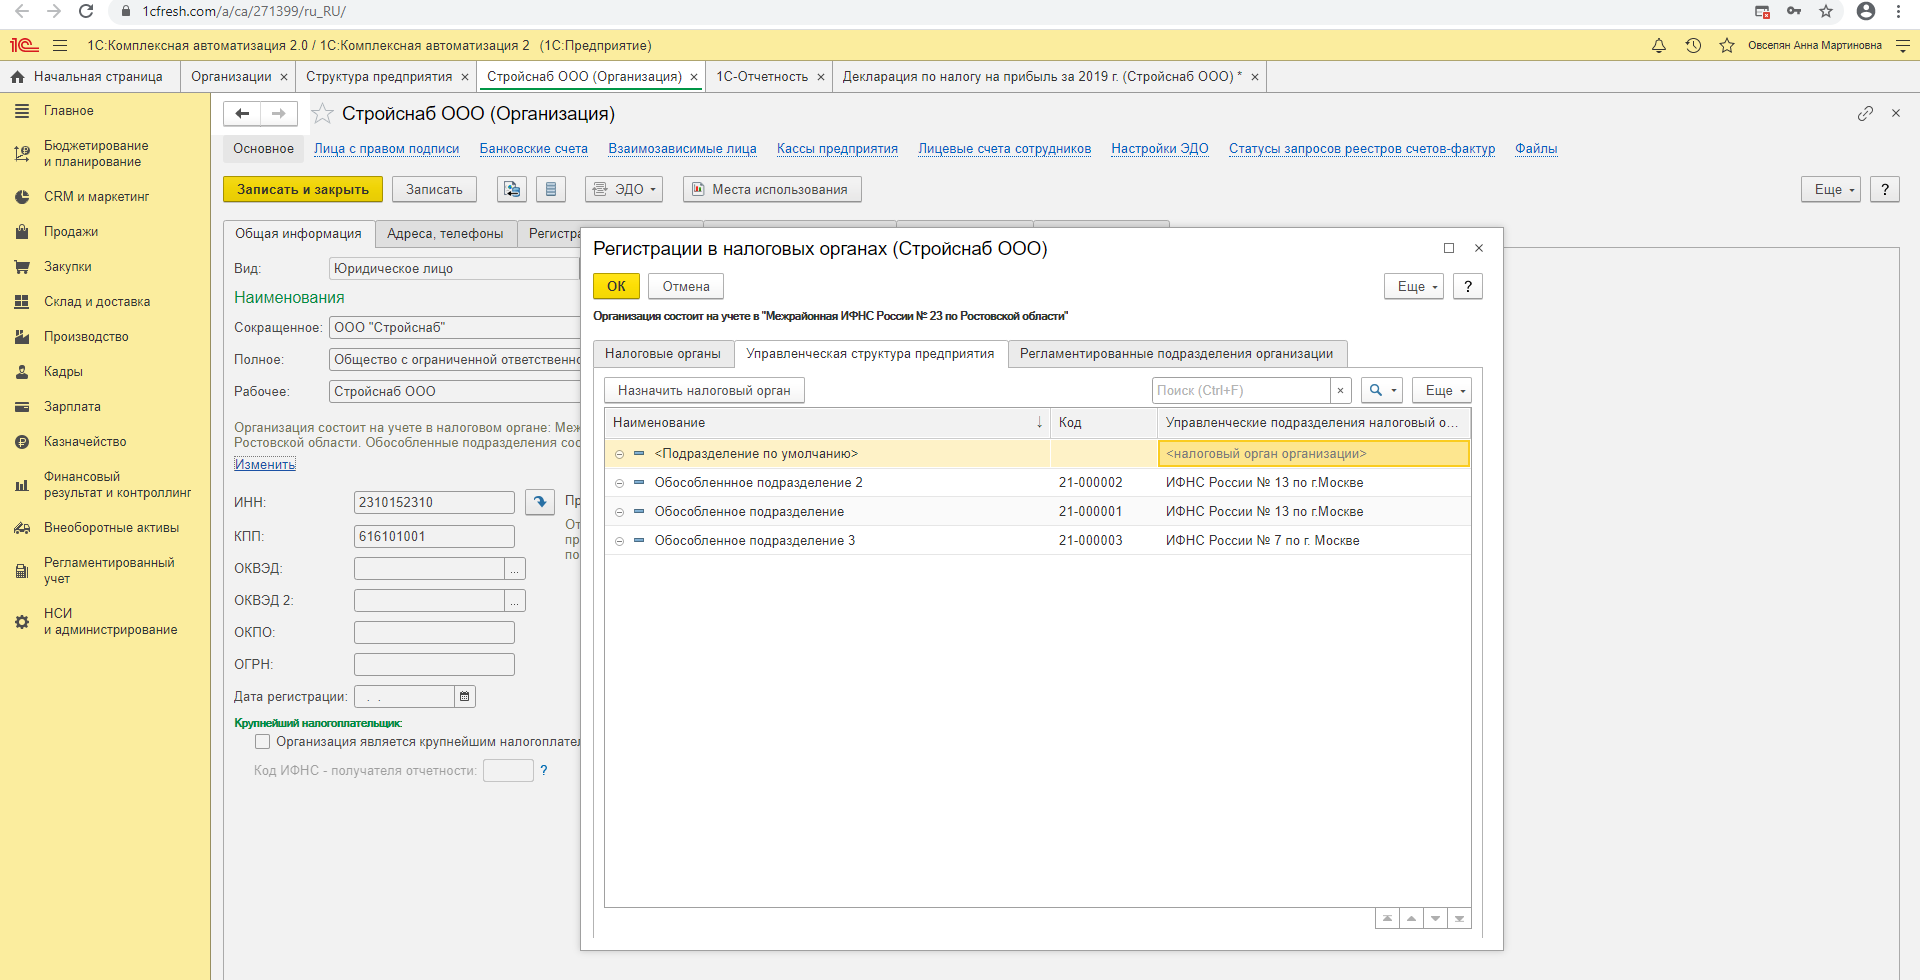Click the report list icon in toolbar

[551, 189]
